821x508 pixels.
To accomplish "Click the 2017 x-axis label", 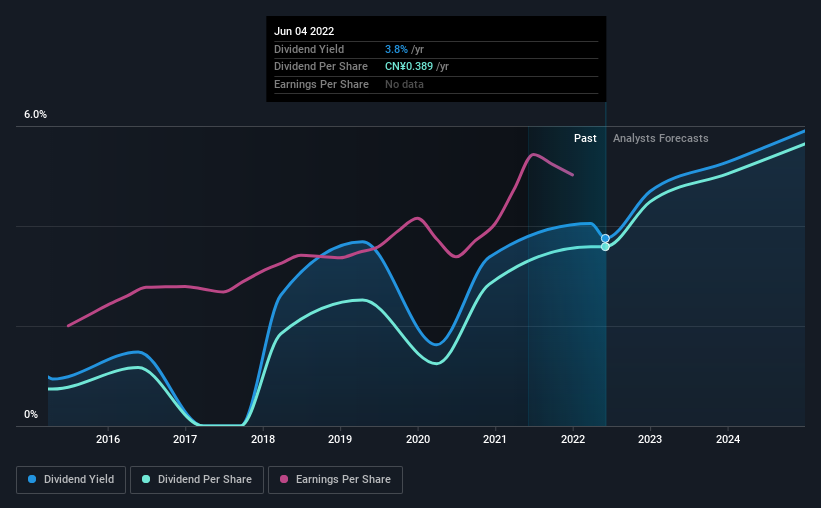I will 185,439.
